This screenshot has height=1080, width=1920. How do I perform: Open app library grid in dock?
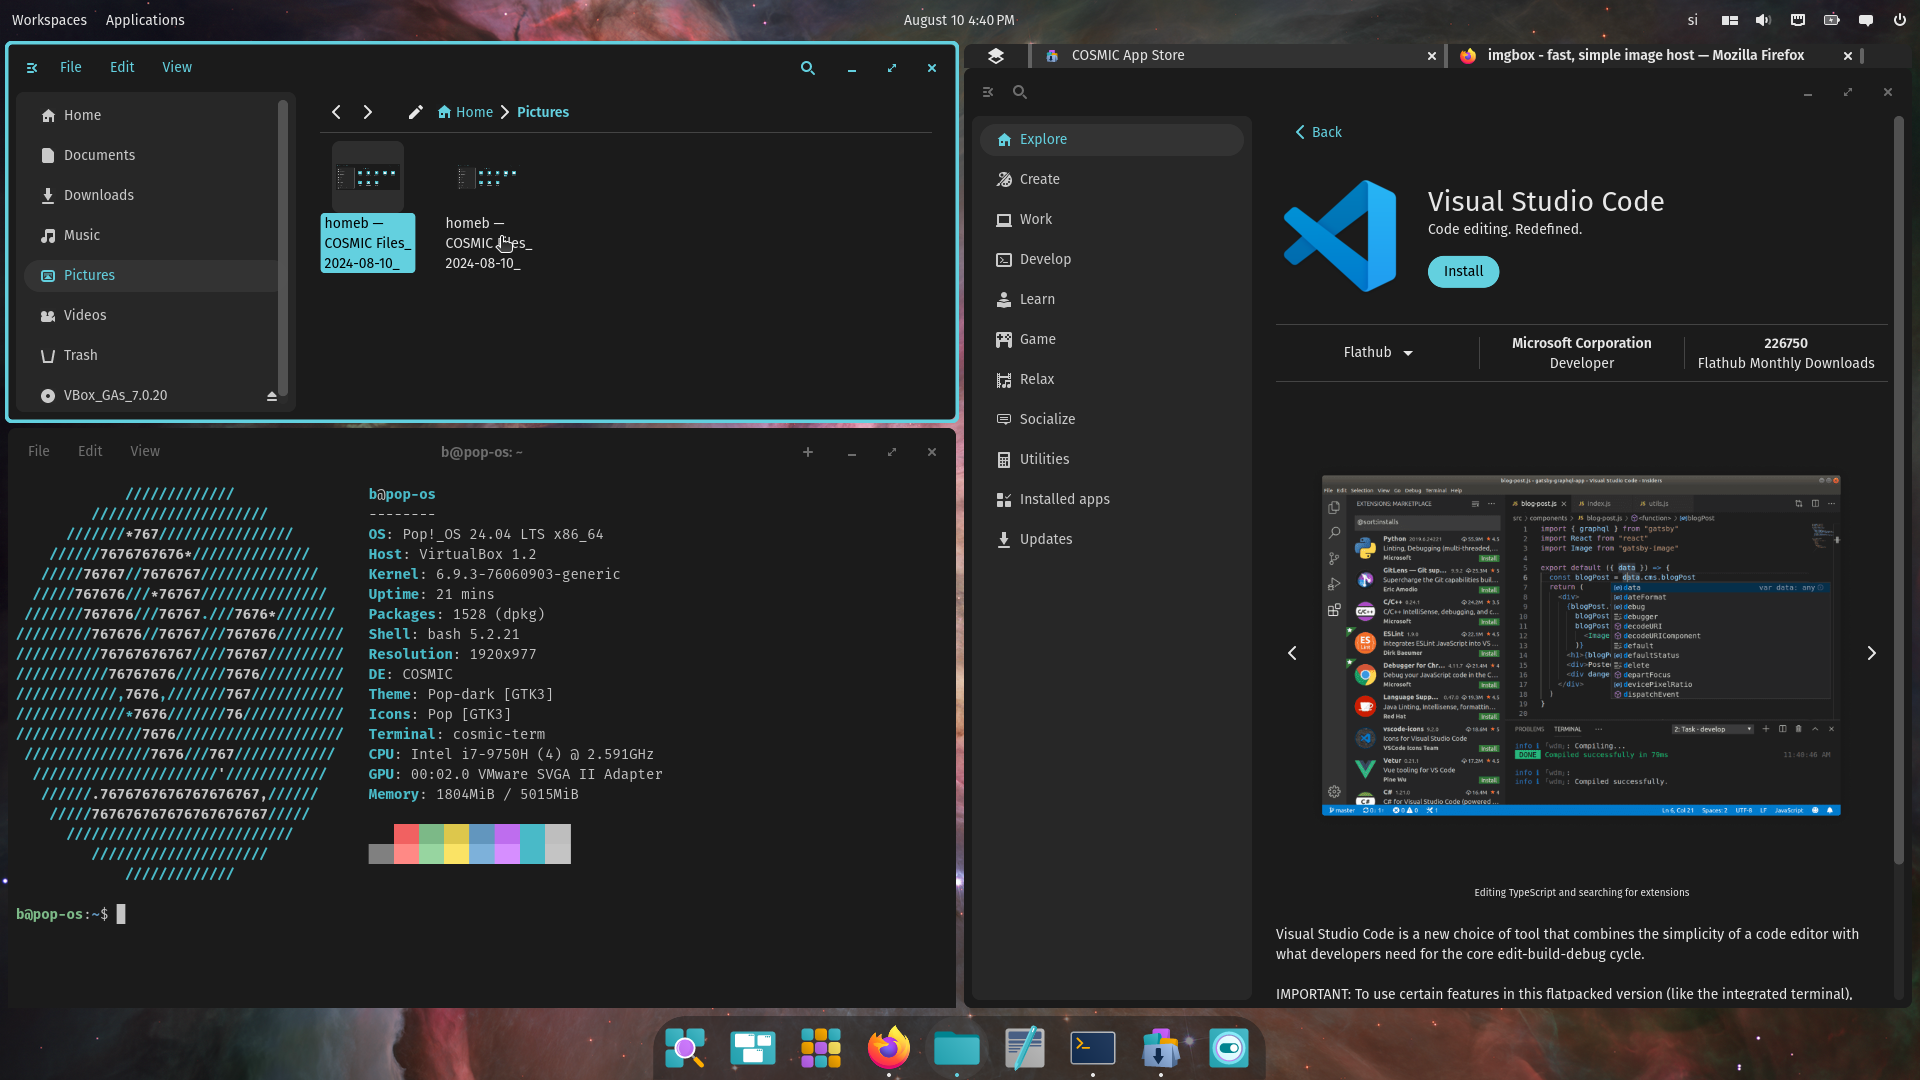pos(821,1048)
